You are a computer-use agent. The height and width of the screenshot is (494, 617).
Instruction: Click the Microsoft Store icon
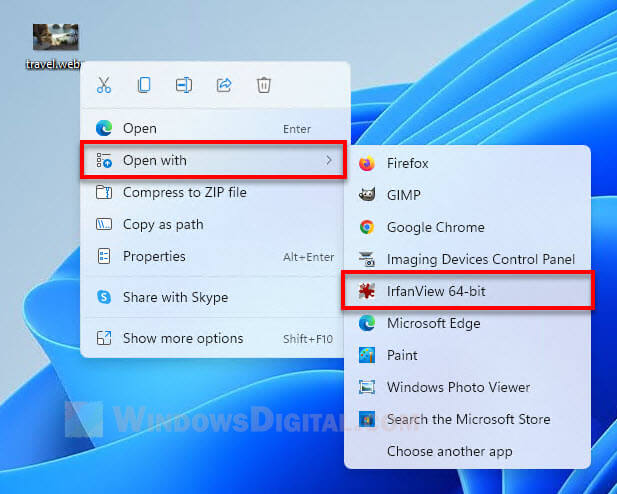[367, 419]
